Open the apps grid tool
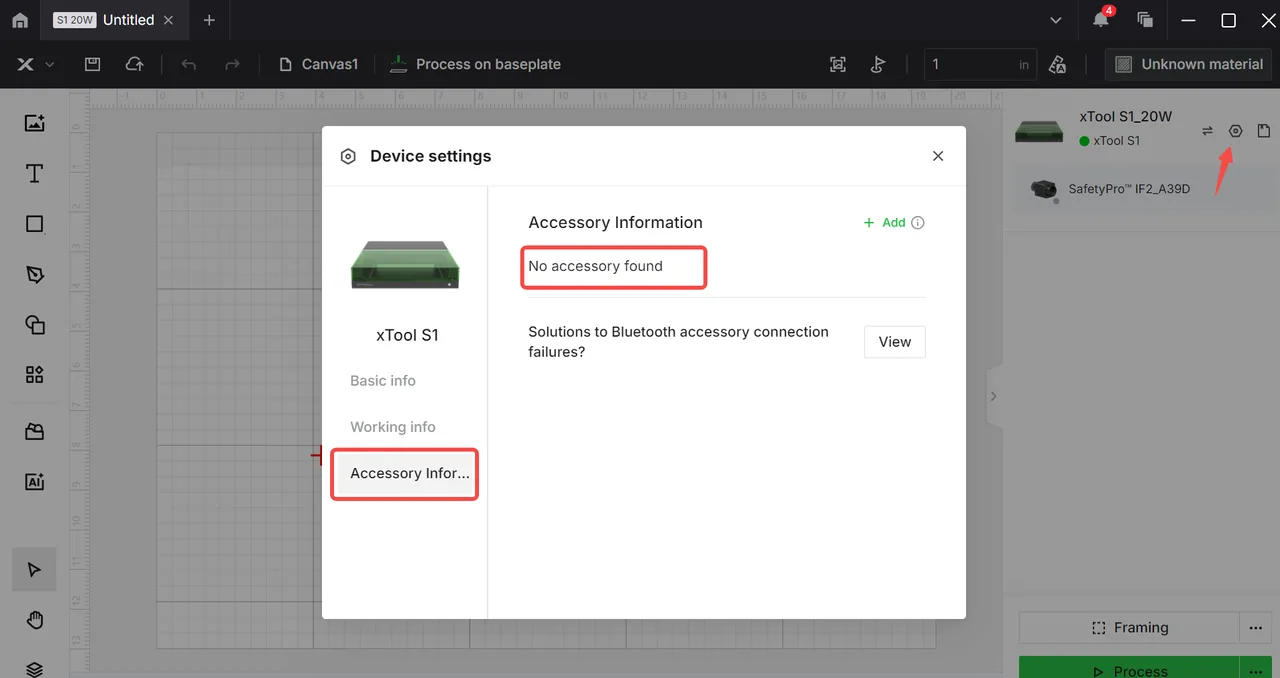The width and height of the screenshot is (1280, 678). pos(35,374)
